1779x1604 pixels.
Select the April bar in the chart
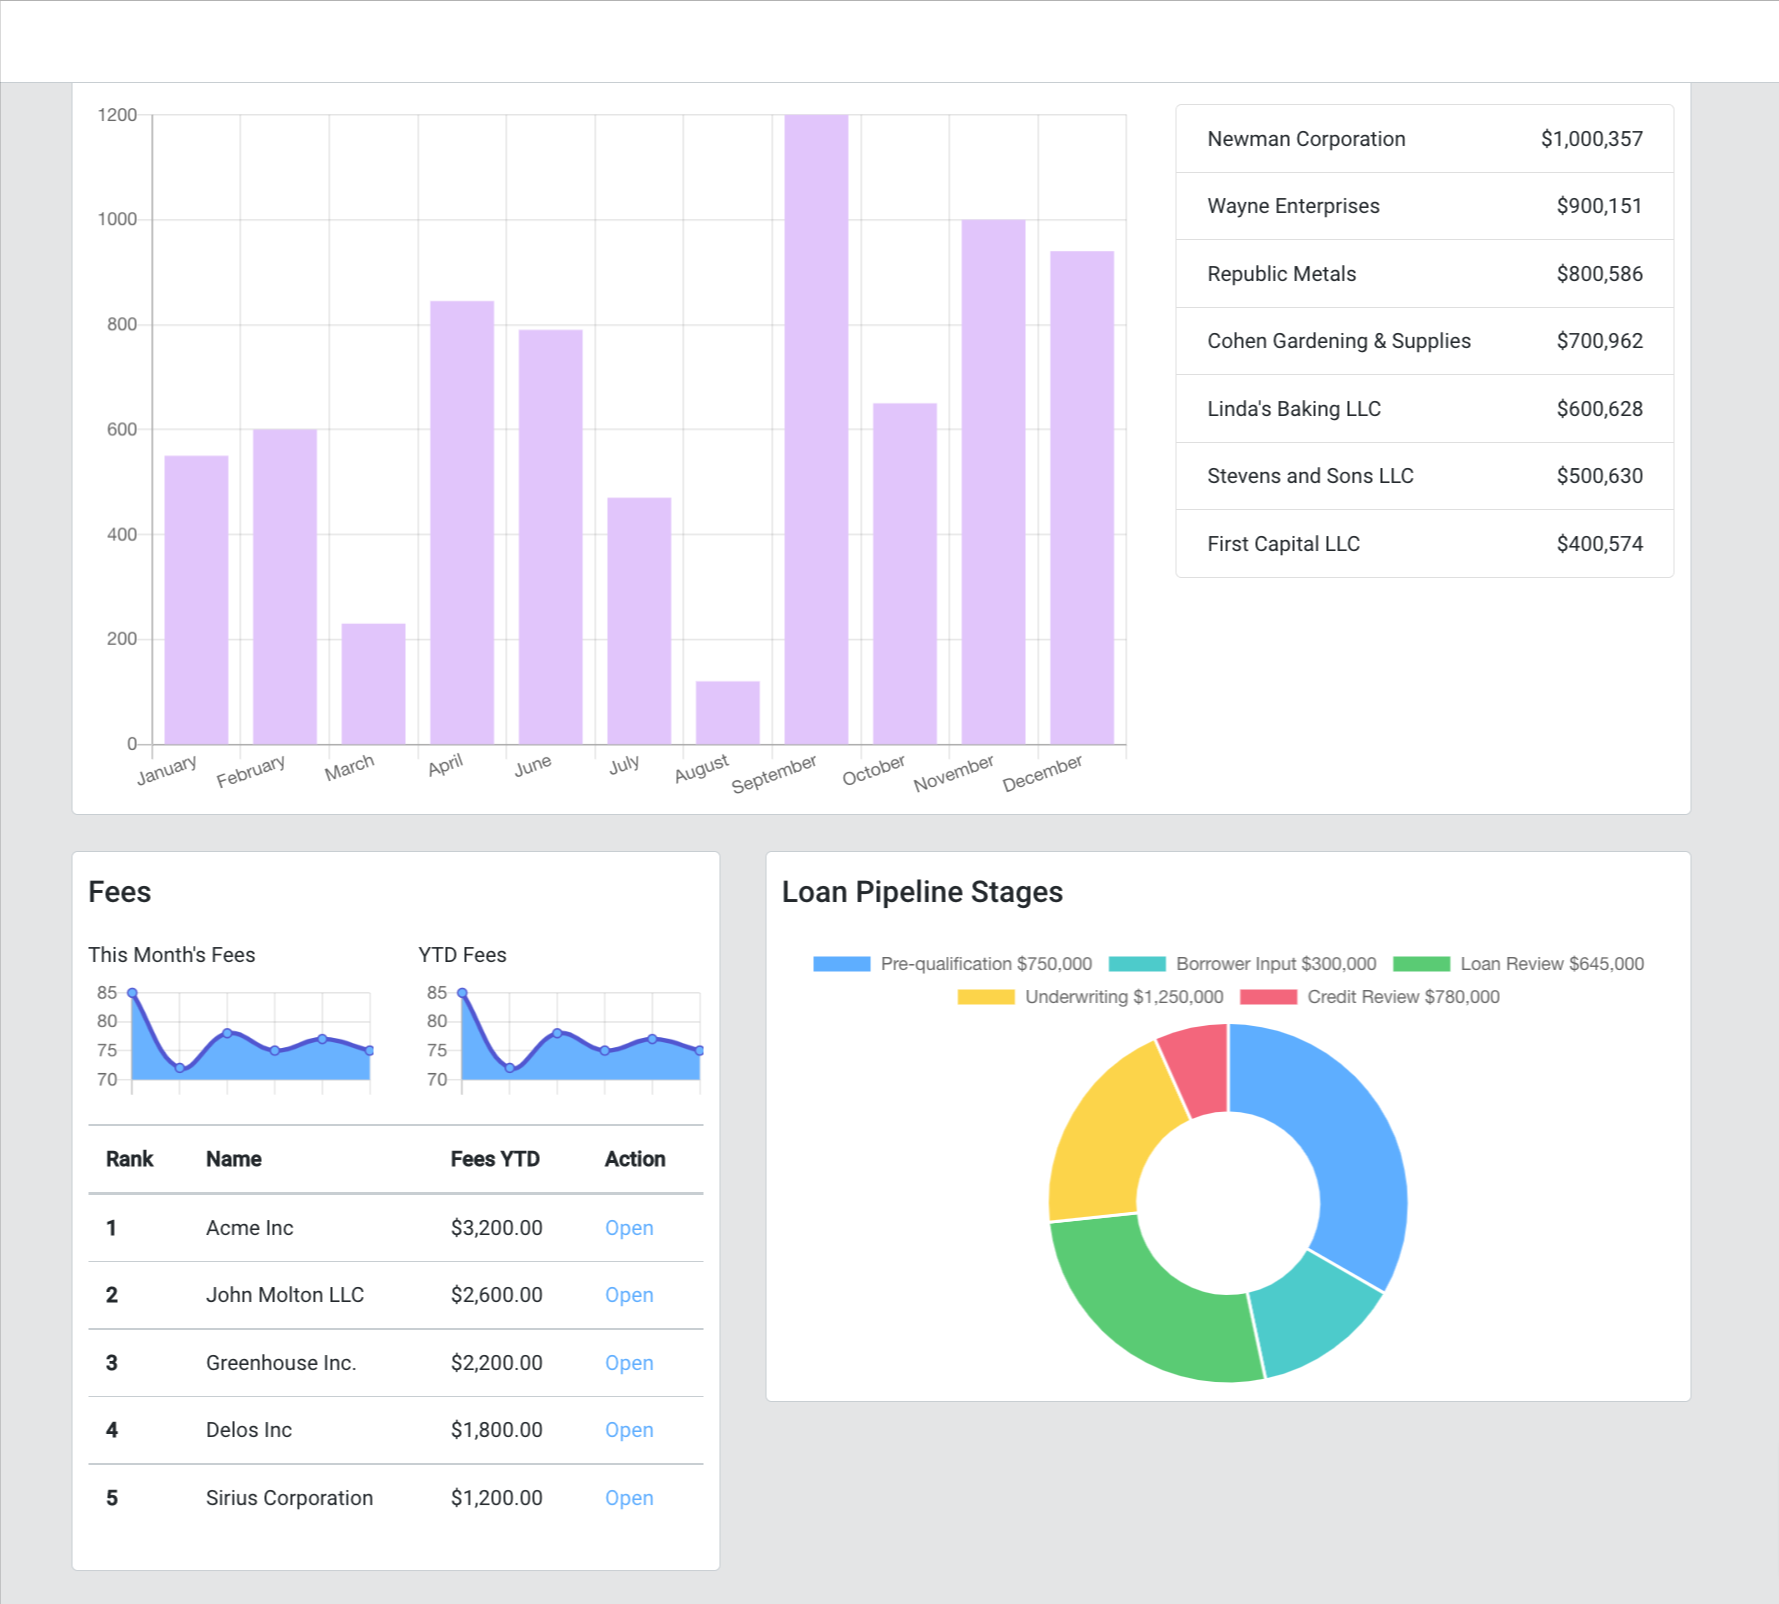point(462,522)
